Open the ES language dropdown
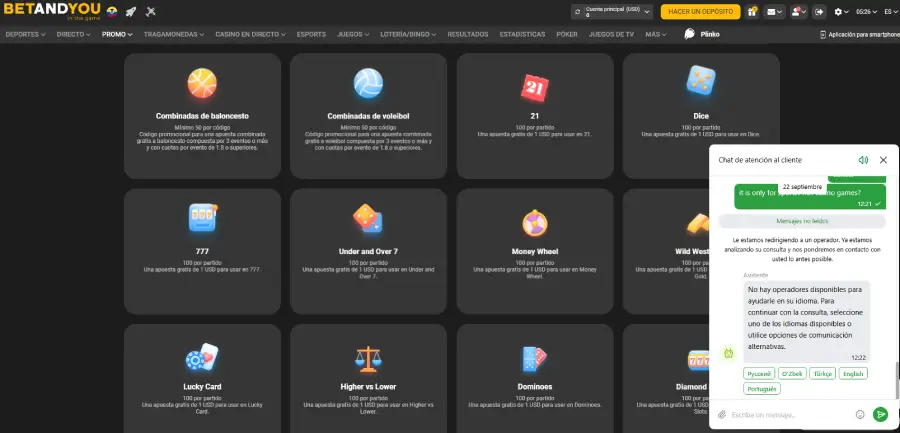The image size is (900, 433). (x=892, y=11)
